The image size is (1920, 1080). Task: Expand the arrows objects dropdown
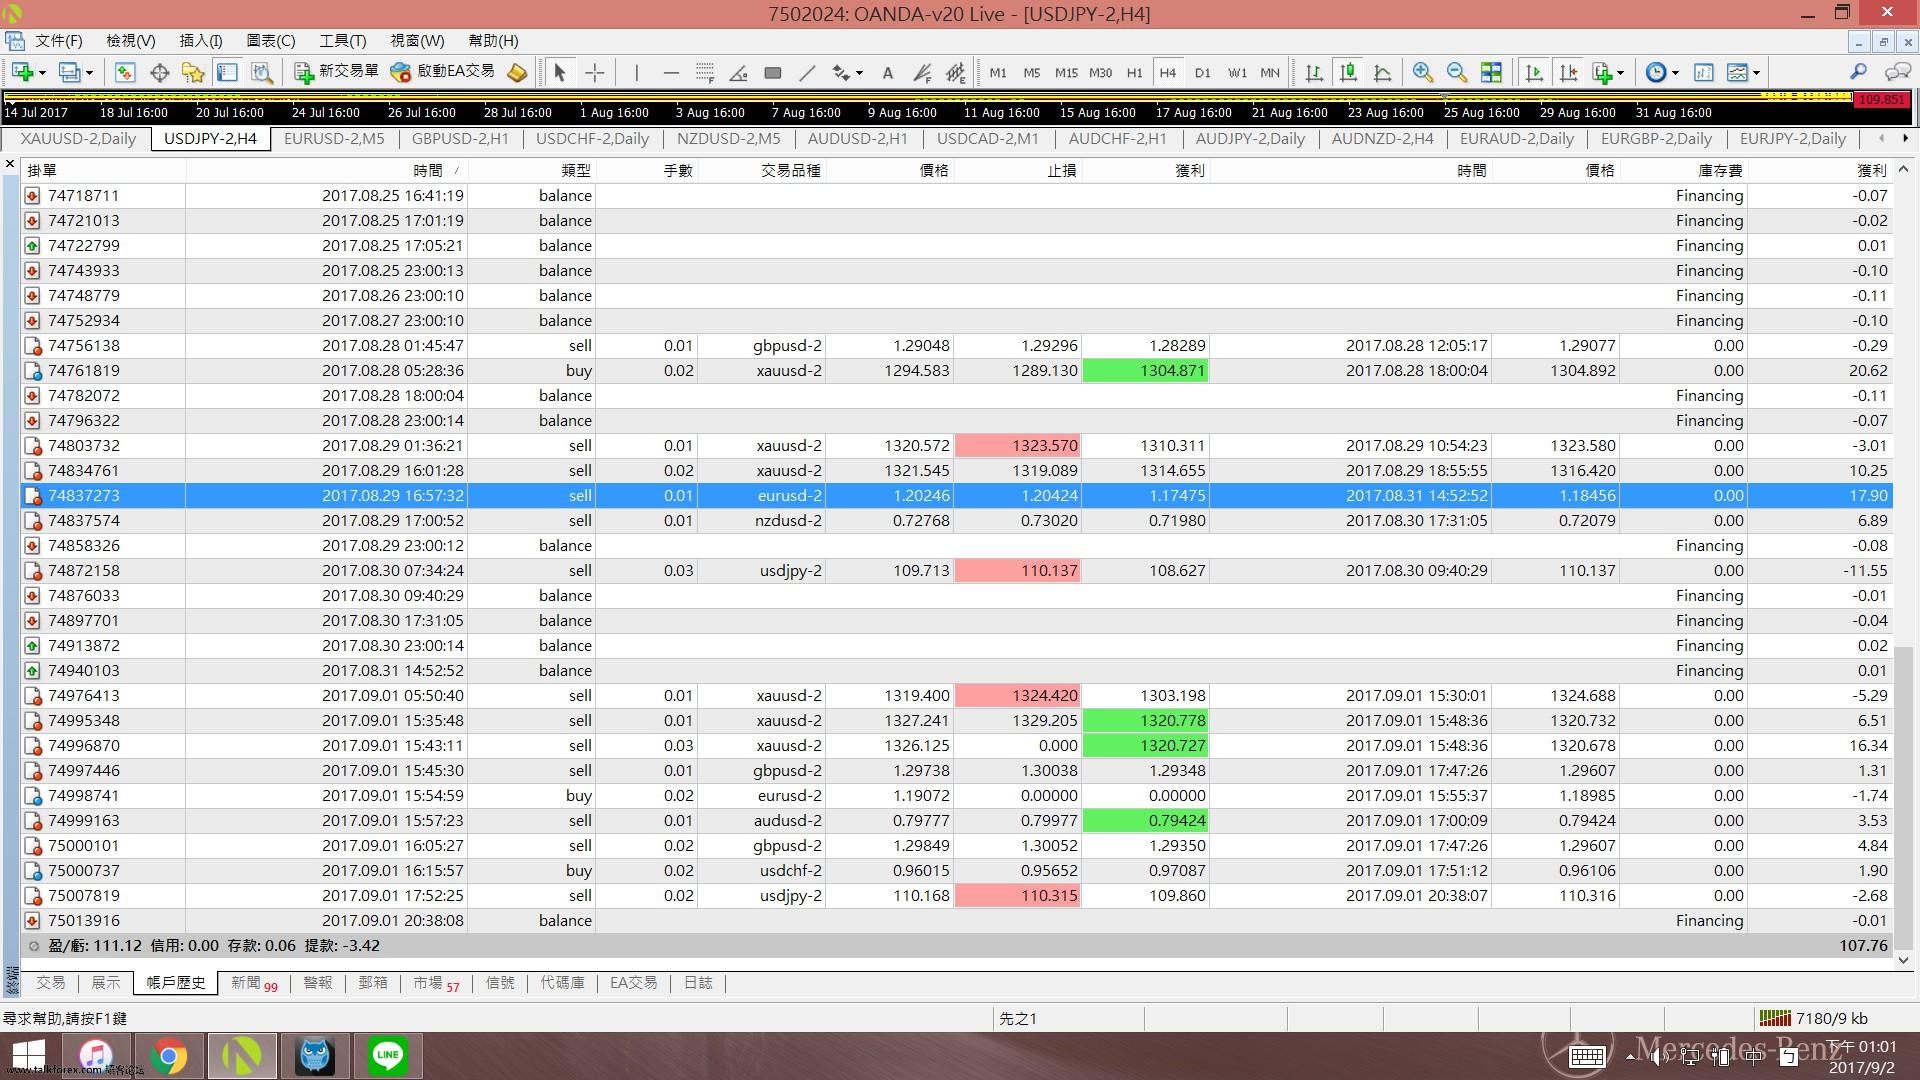pyautogui.click(x=859, y=73)
